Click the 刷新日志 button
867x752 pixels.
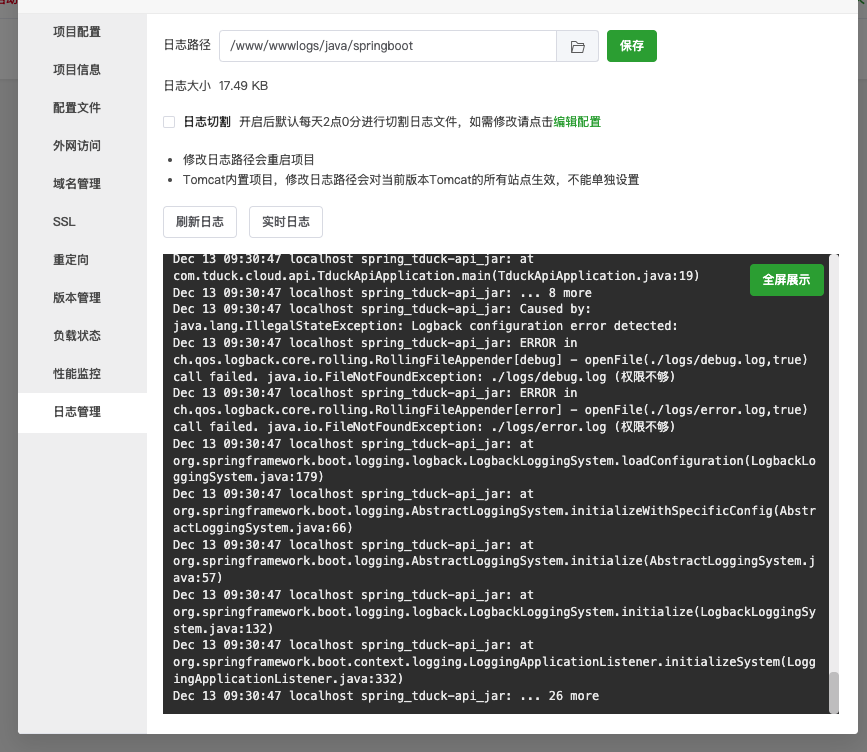point(200,222)
